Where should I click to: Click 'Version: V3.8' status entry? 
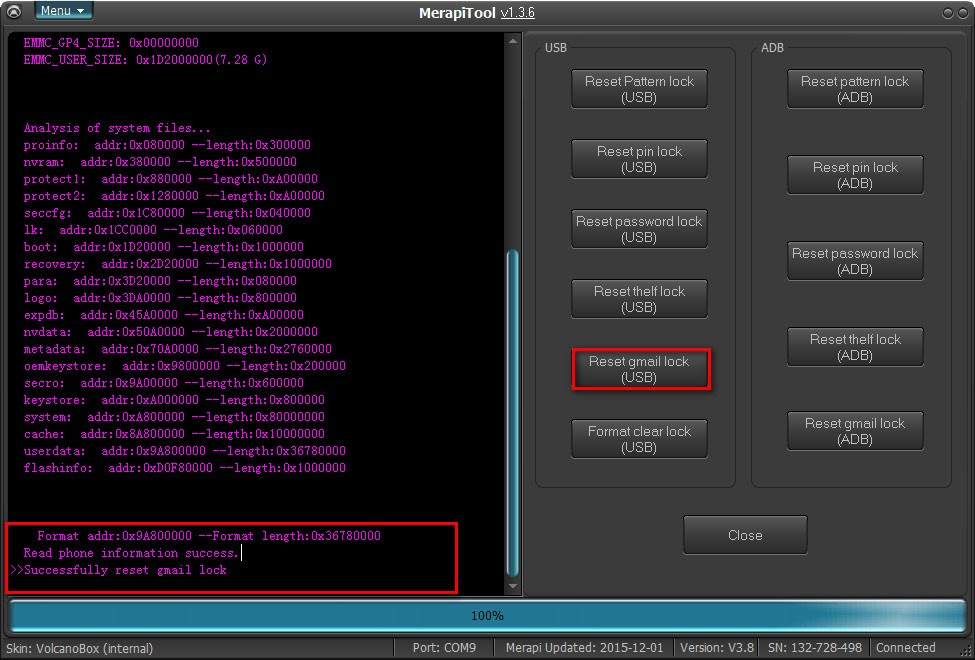point(717,648)
